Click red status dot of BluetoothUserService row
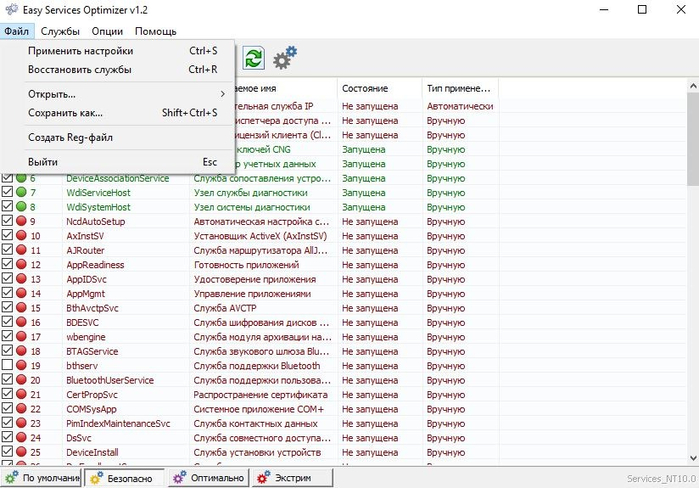699x488 pixels. [21, 379]
